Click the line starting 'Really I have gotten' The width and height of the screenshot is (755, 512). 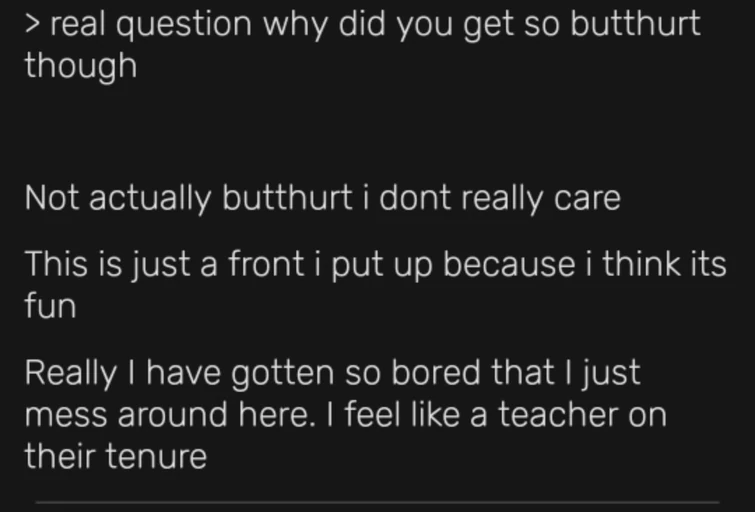point(332,373)
